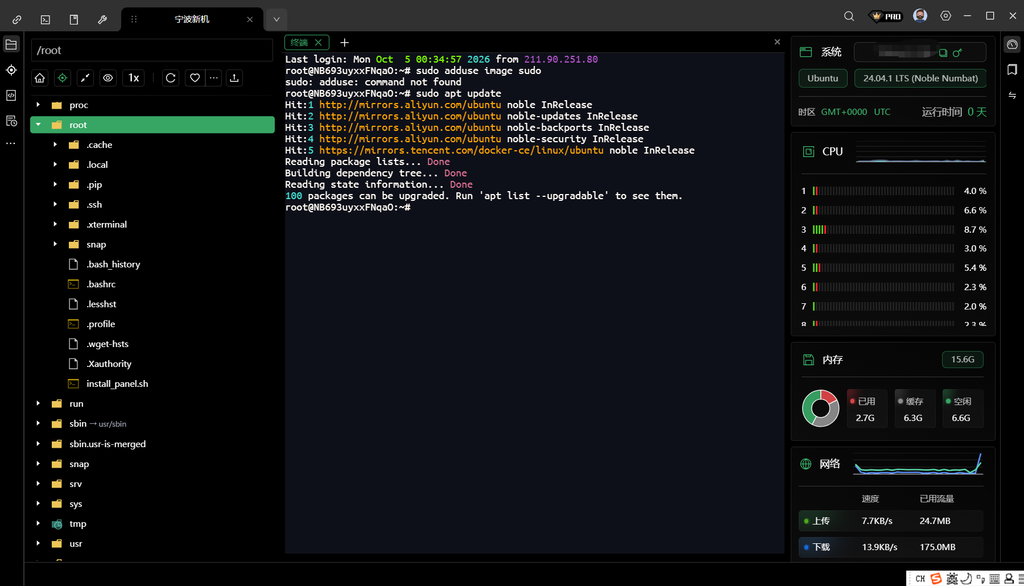
Task: Click the green key icon in 系统 panel
Action: [x=957, y=53]
